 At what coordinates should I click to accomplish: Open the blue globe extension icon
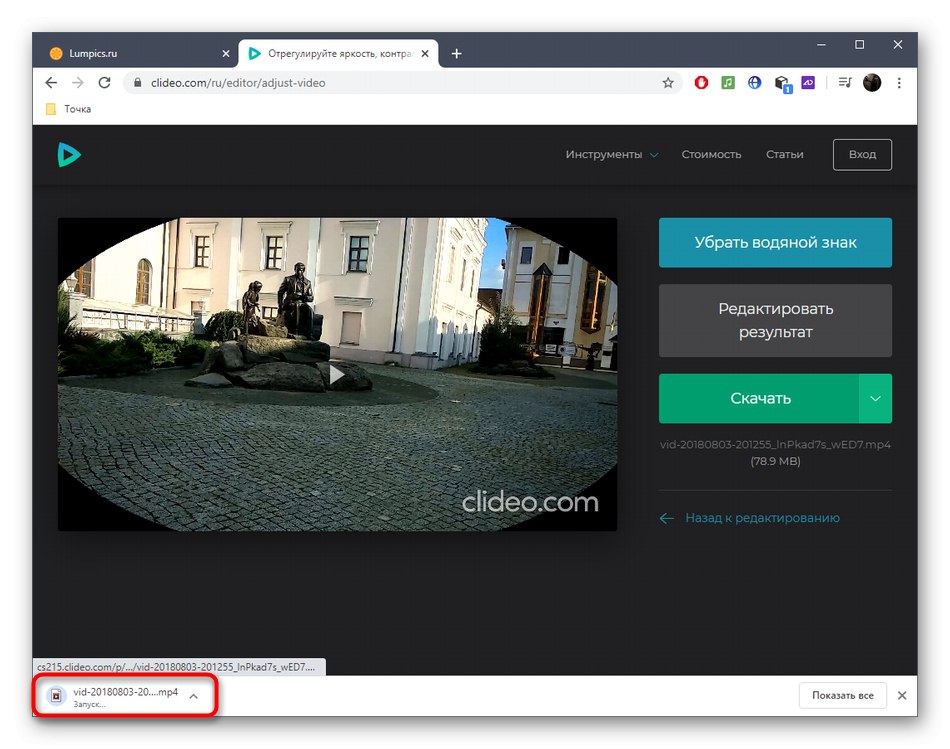click(754, 82)
